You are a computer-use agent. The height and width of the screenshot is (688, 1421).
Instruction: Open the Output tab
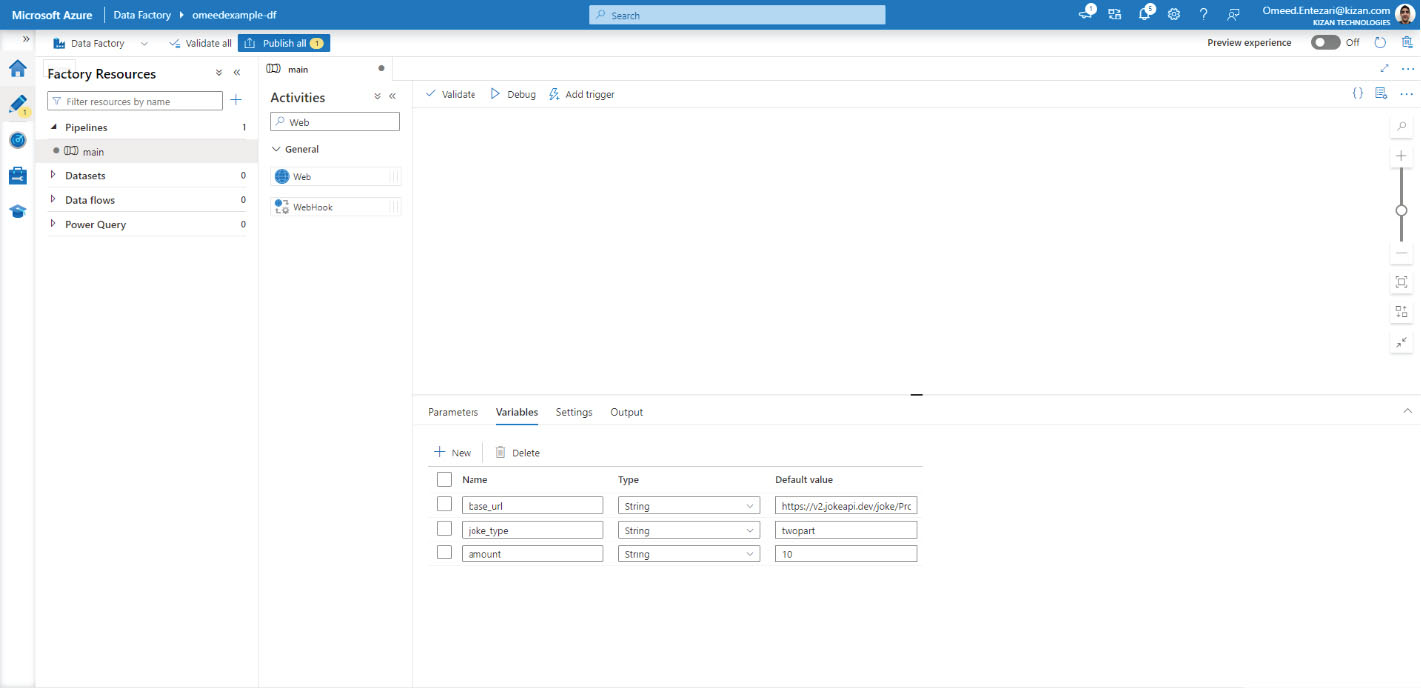coord(626,412)
